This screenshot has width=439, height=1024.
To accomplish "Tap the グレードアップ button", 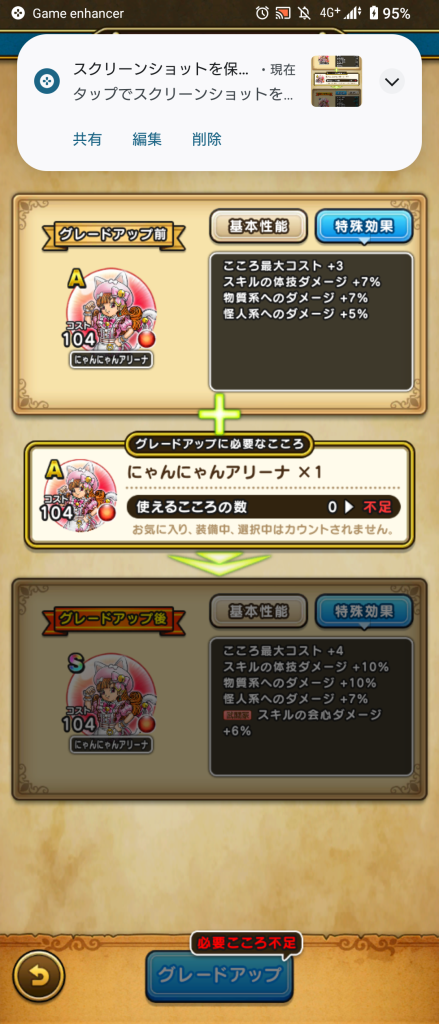I will [x=220, y=976].
